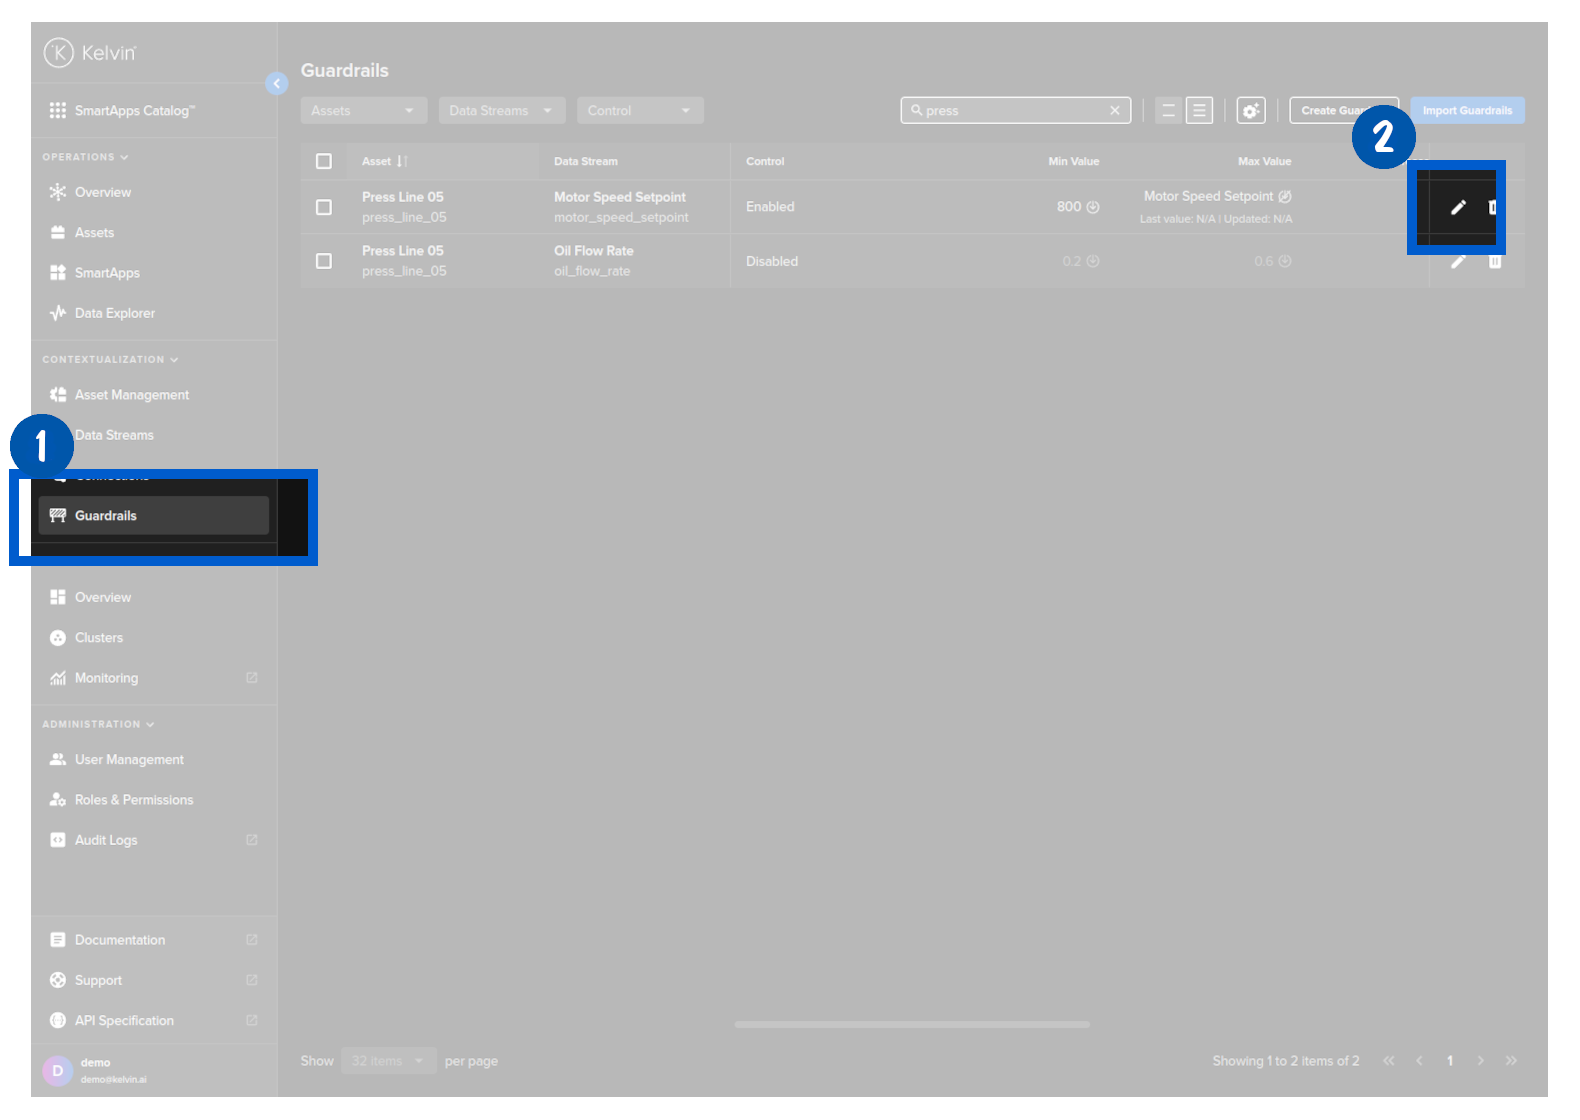Toggle the select-all checkbox in table header

tap(324, 162)
